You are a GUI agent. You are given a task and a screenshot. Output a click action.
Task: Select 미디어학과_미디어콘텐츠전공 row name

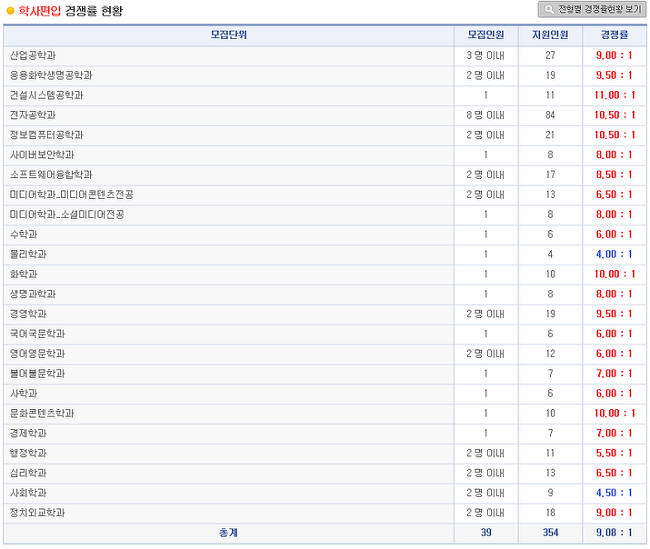coord(71,194)
